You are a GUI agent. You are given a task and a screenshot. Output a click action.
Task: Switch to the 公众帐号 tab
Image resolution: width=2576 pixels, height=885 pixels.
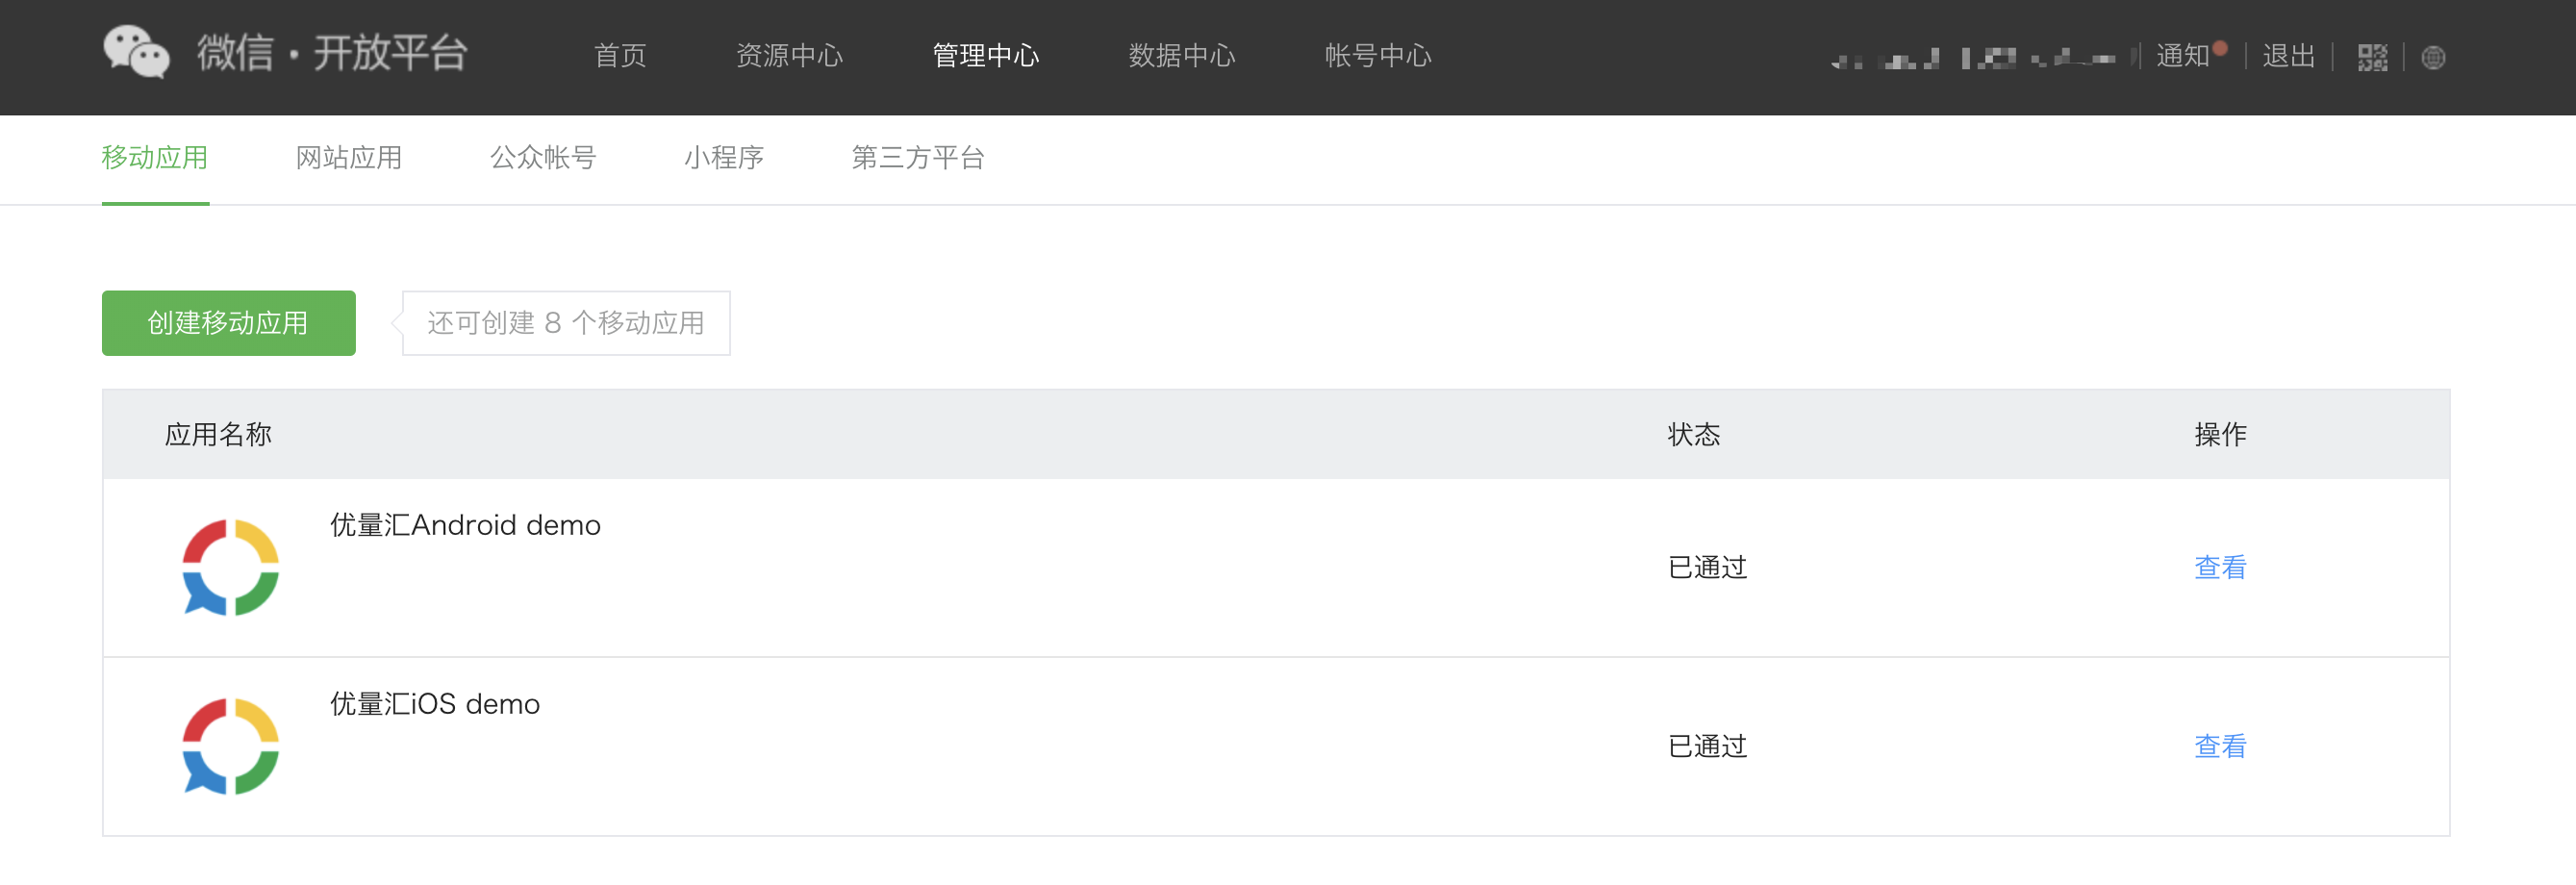[x=543, y=158]
